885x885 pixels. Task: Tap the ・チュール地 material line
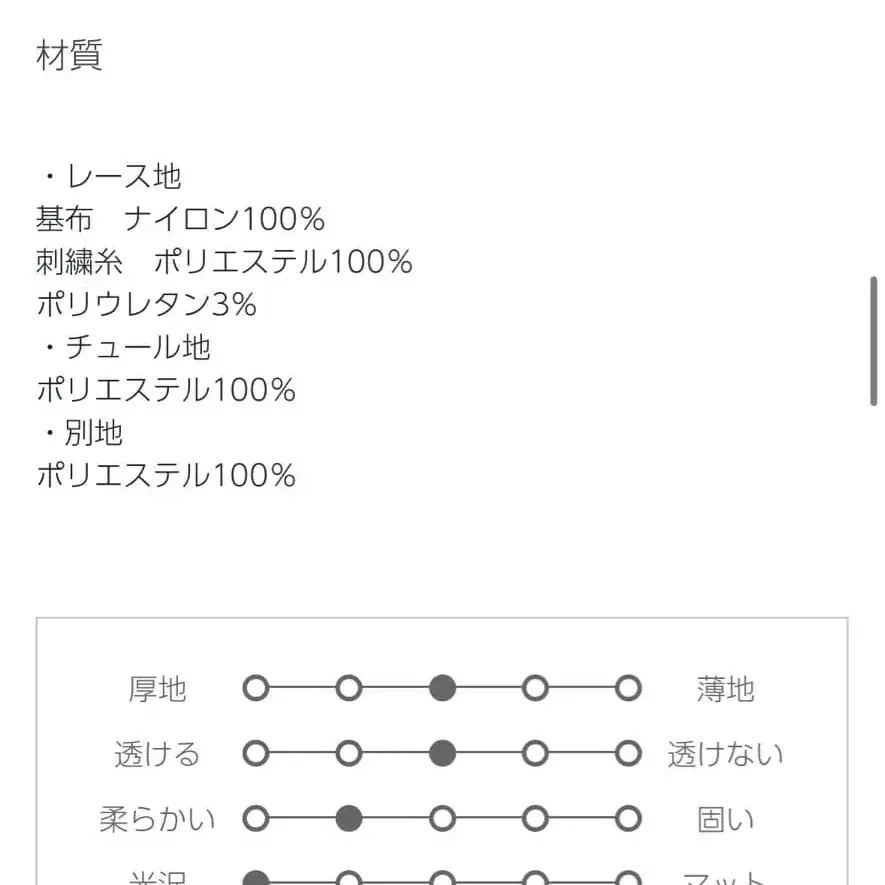click(x=124, y=347)
